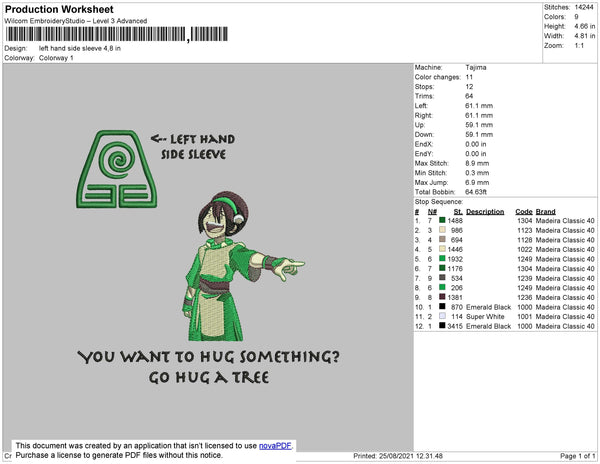
Task: Click the Stitches value 14244
Action: 584,7
